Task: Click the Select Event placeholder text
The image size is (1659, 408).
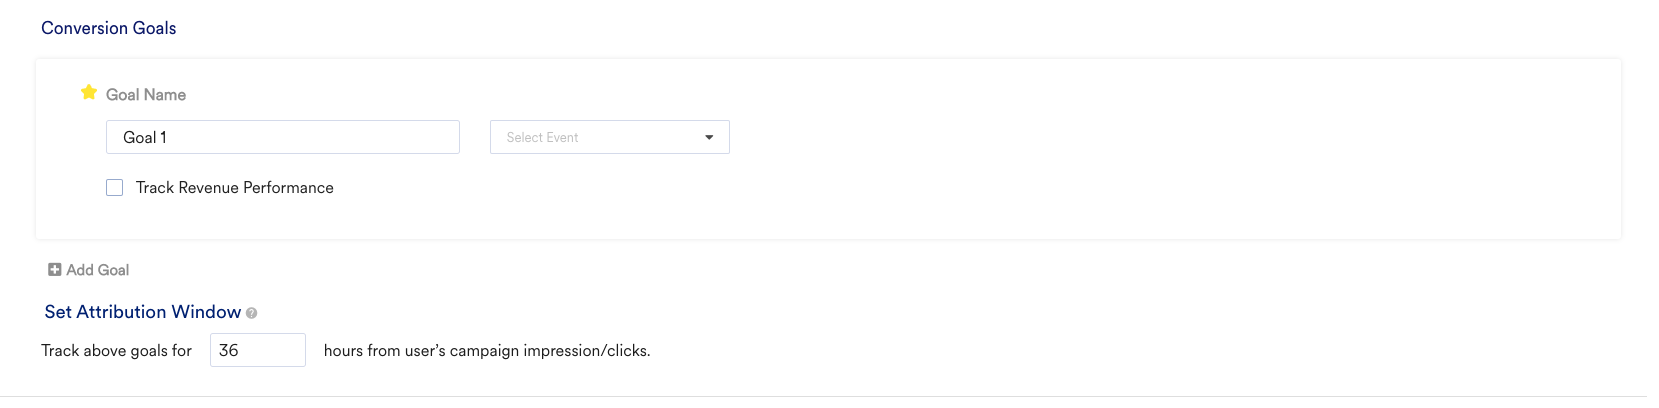Action: point(542,137)
